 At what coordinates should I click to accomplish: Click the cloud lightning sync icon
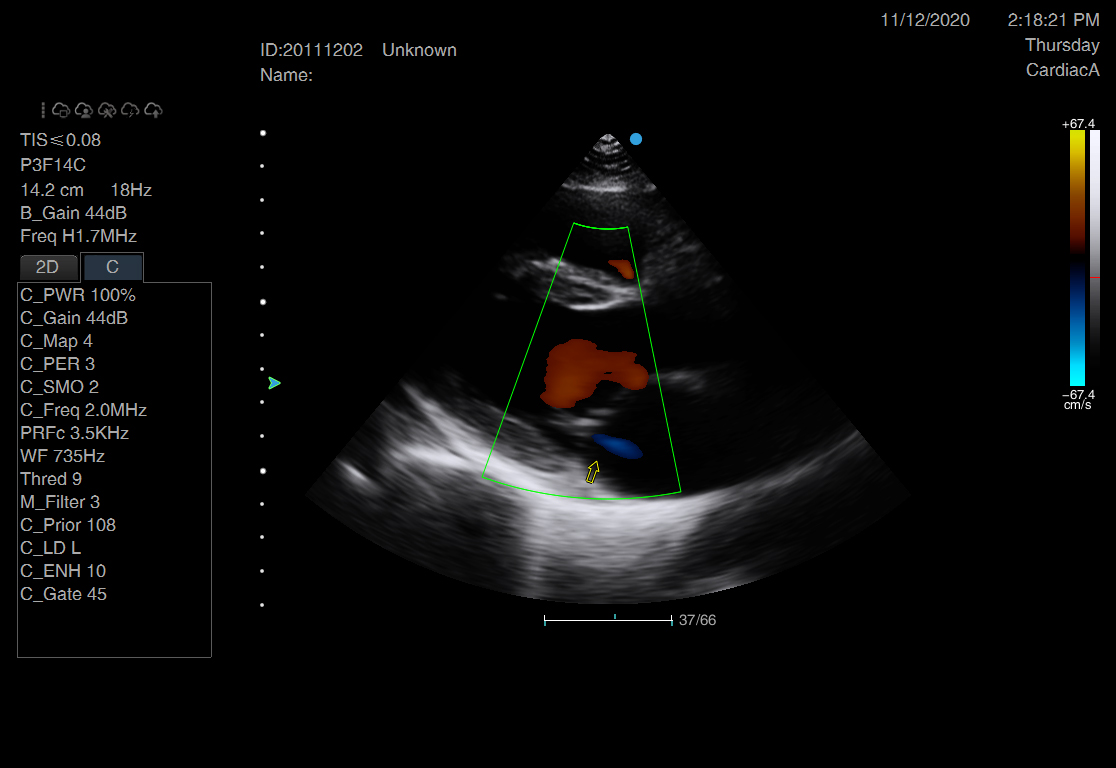130,110
